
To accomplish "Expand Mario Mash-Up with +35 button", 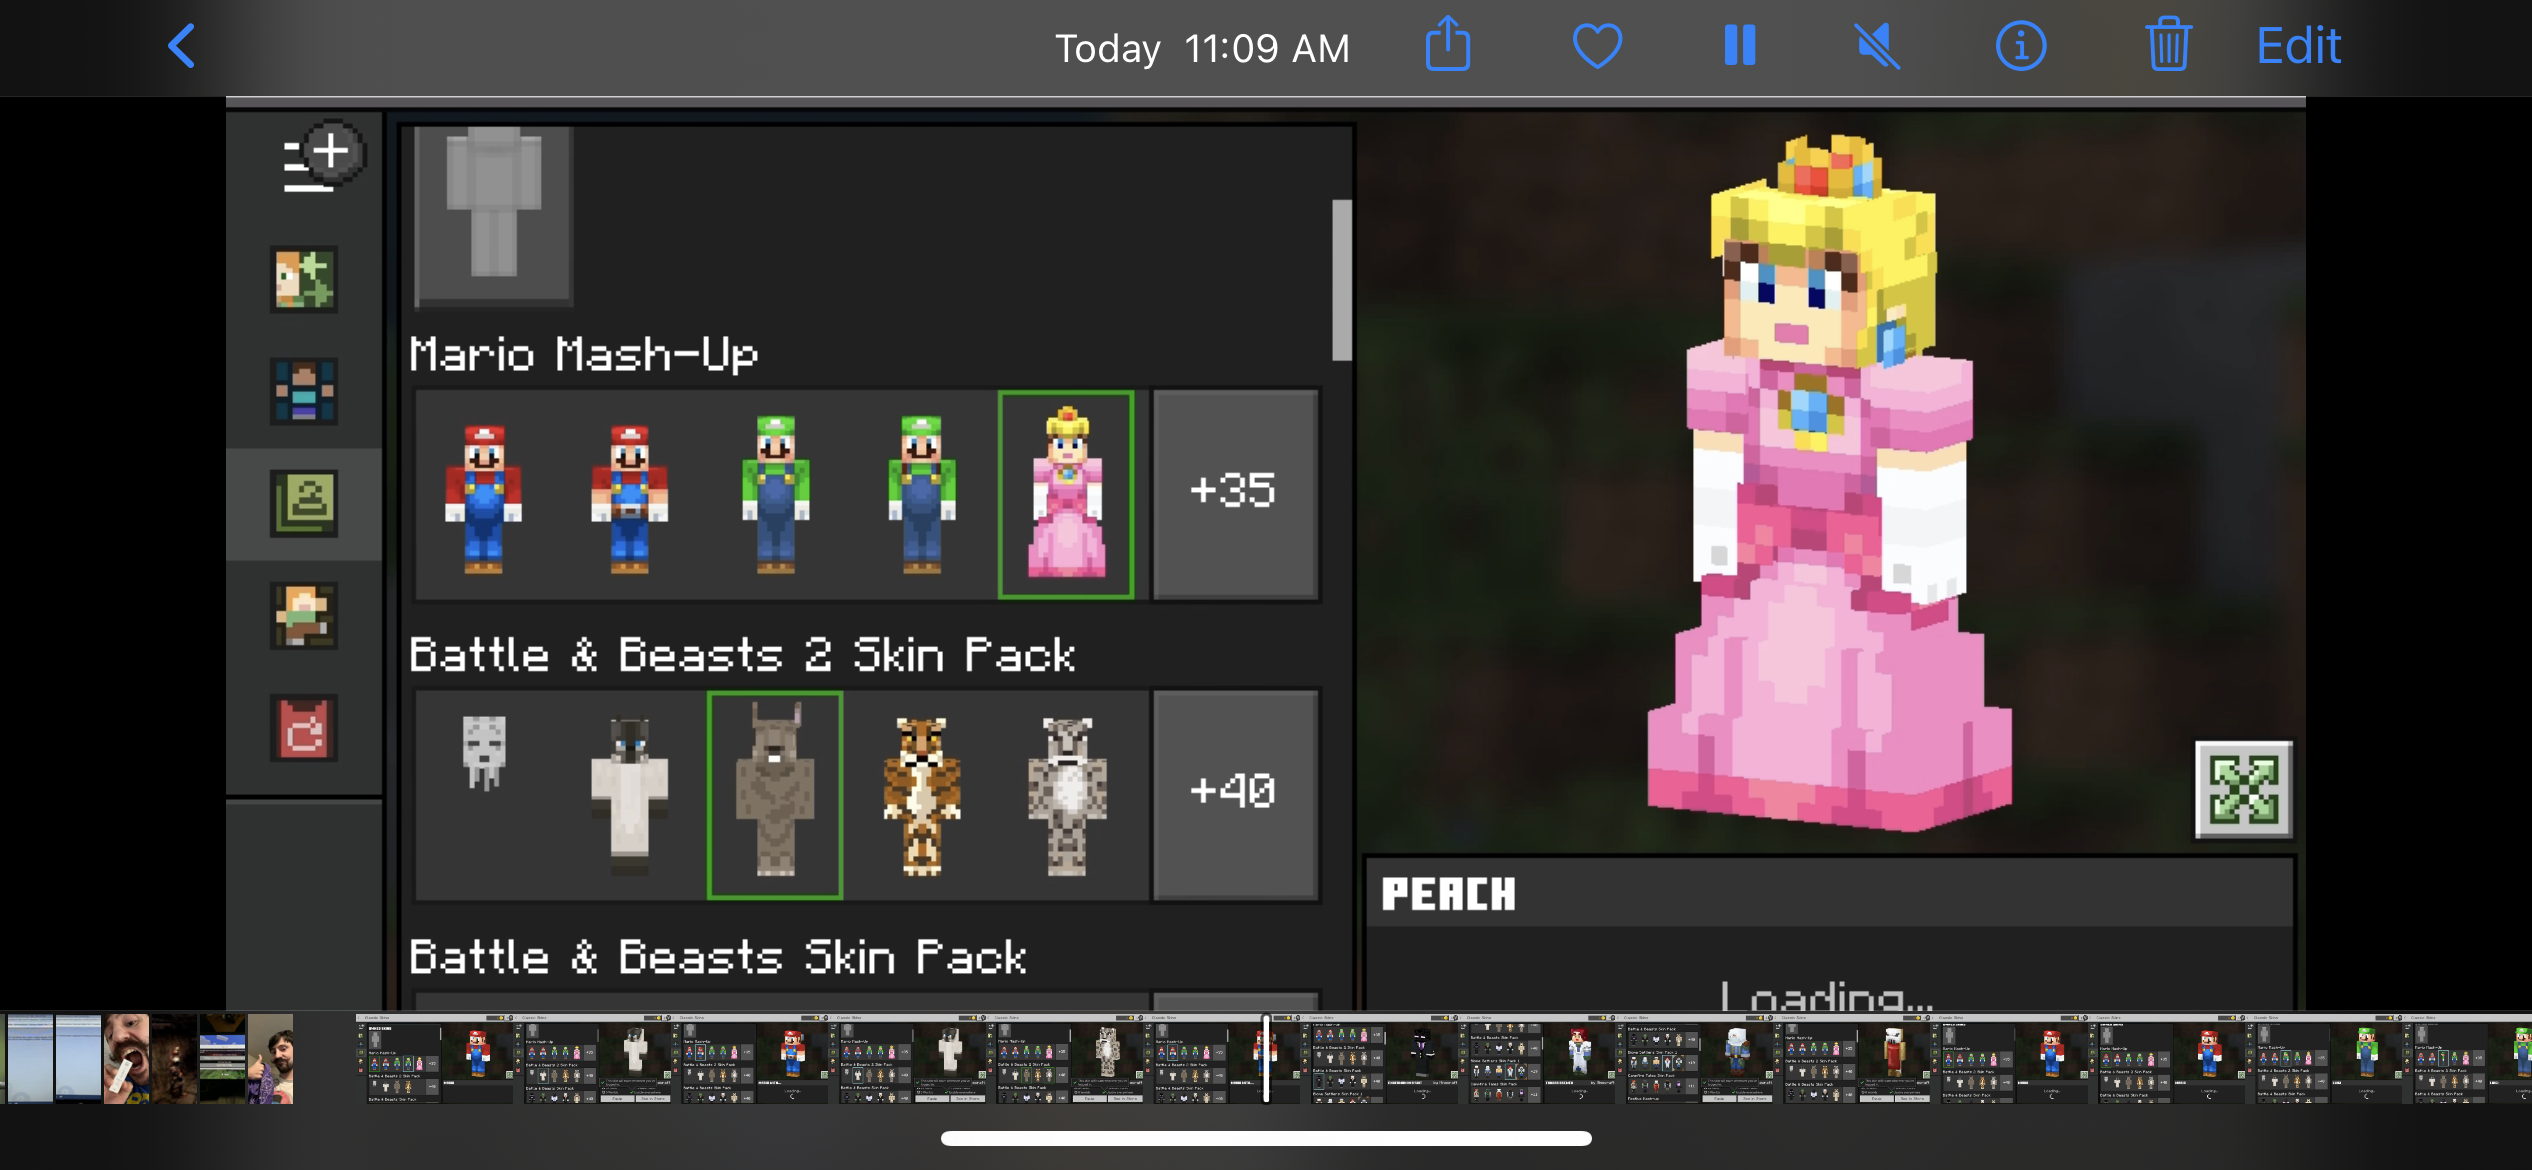I will pos(1234,493).
